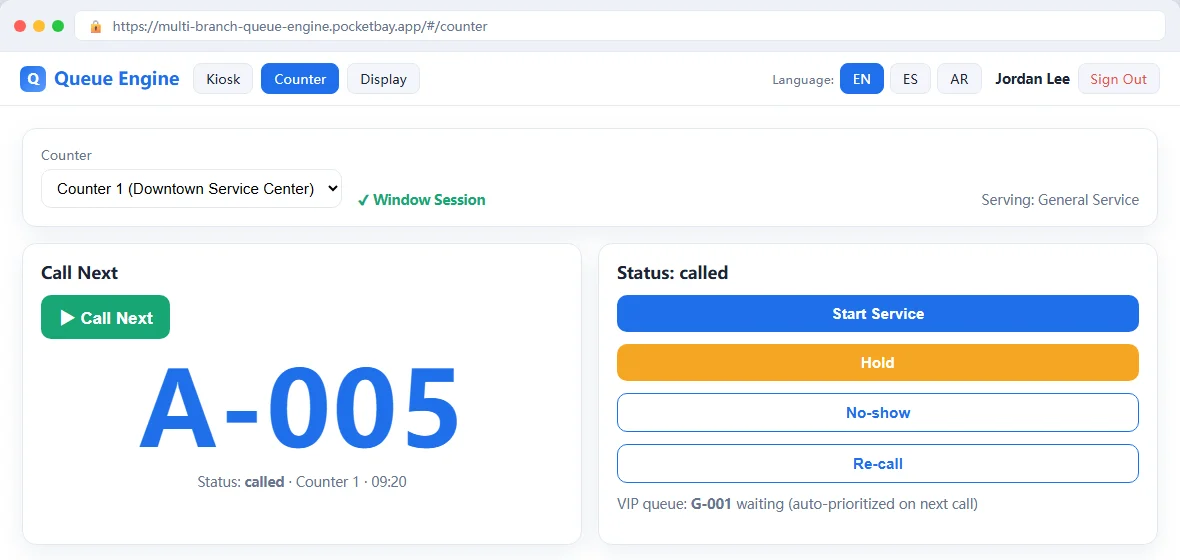Click the Status: called heading

672,272
